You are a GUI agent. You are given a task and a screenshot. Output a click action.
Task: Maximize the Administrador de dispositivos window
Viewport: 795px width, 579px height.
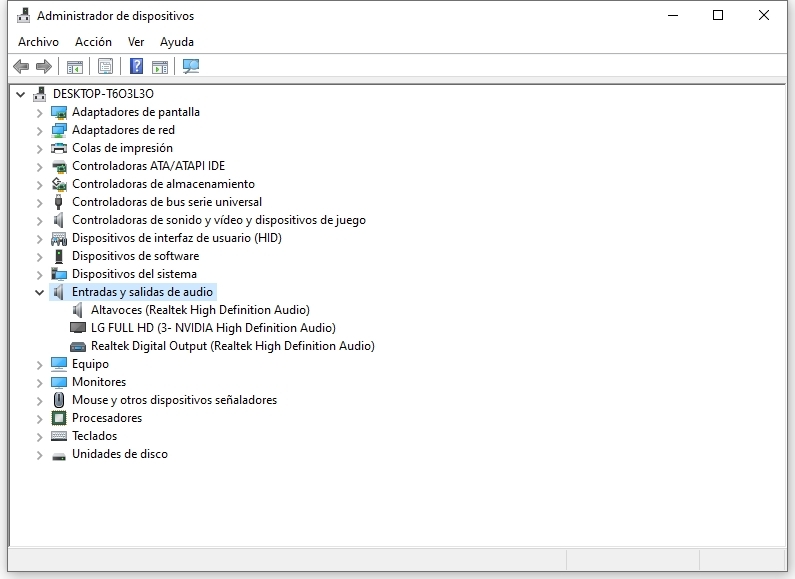[x=718, y=16]
